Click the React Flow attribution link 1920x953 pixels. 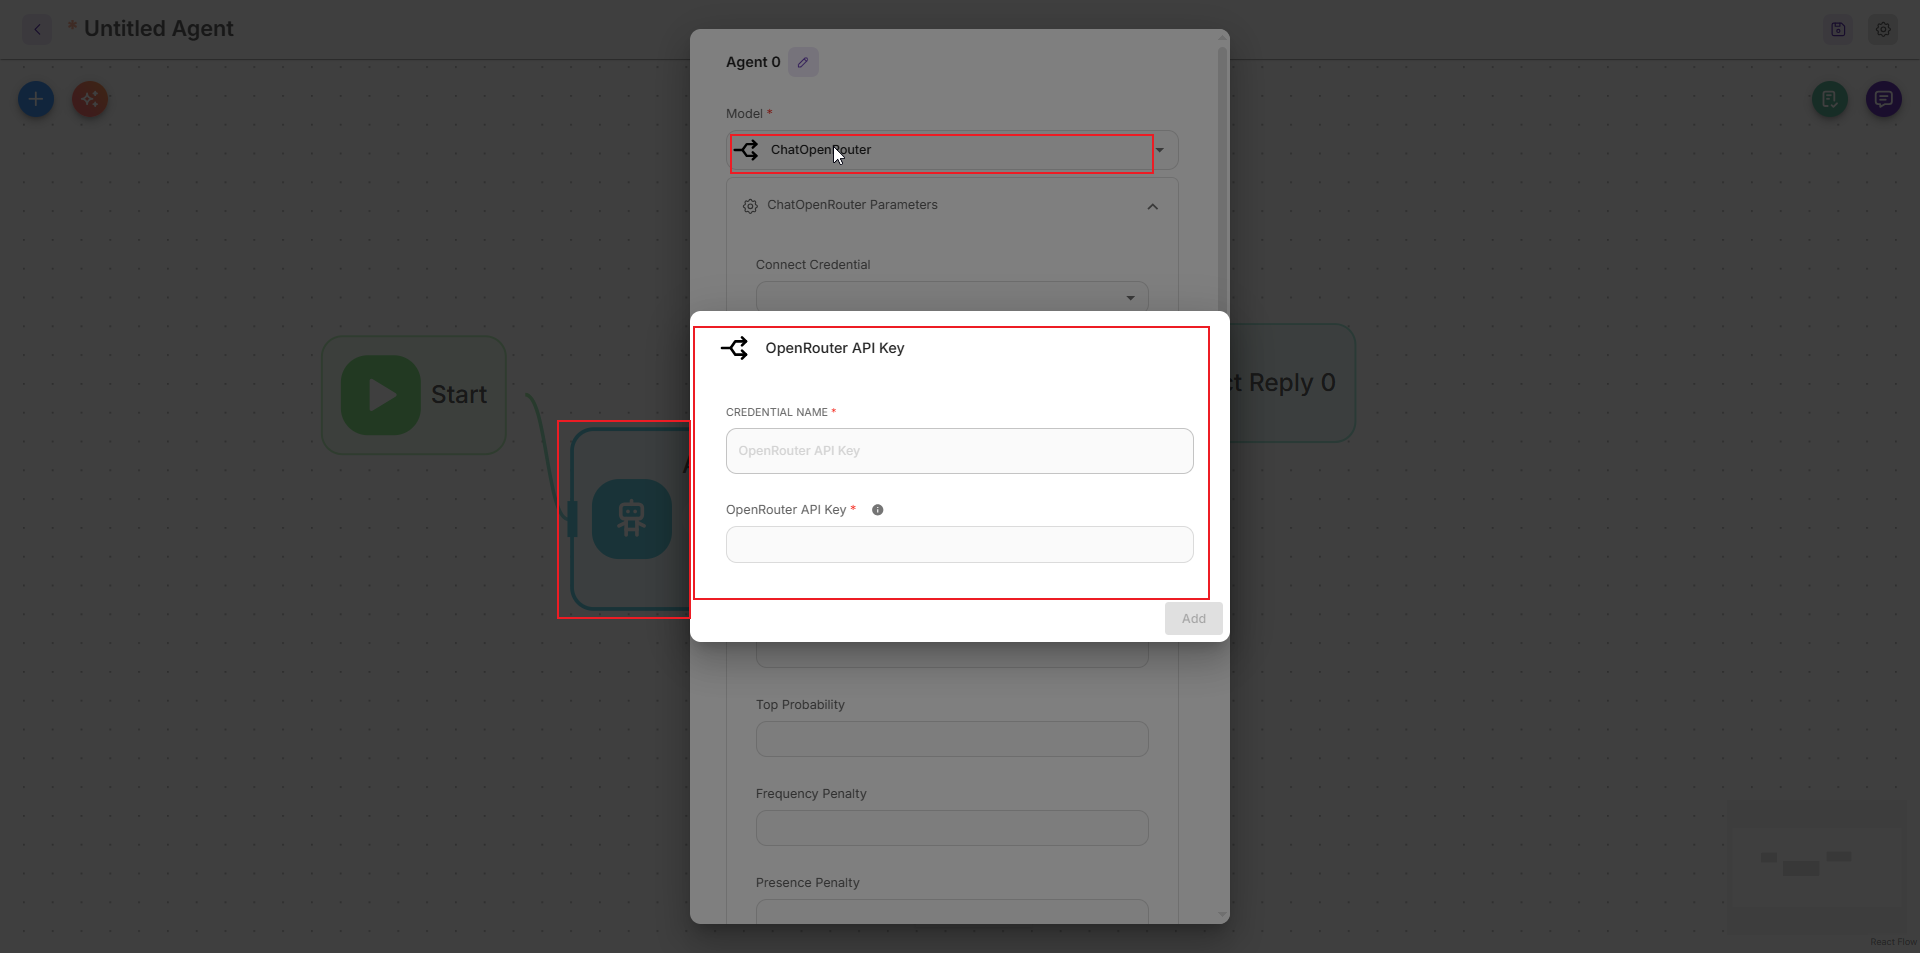[x=1893, y=942]
